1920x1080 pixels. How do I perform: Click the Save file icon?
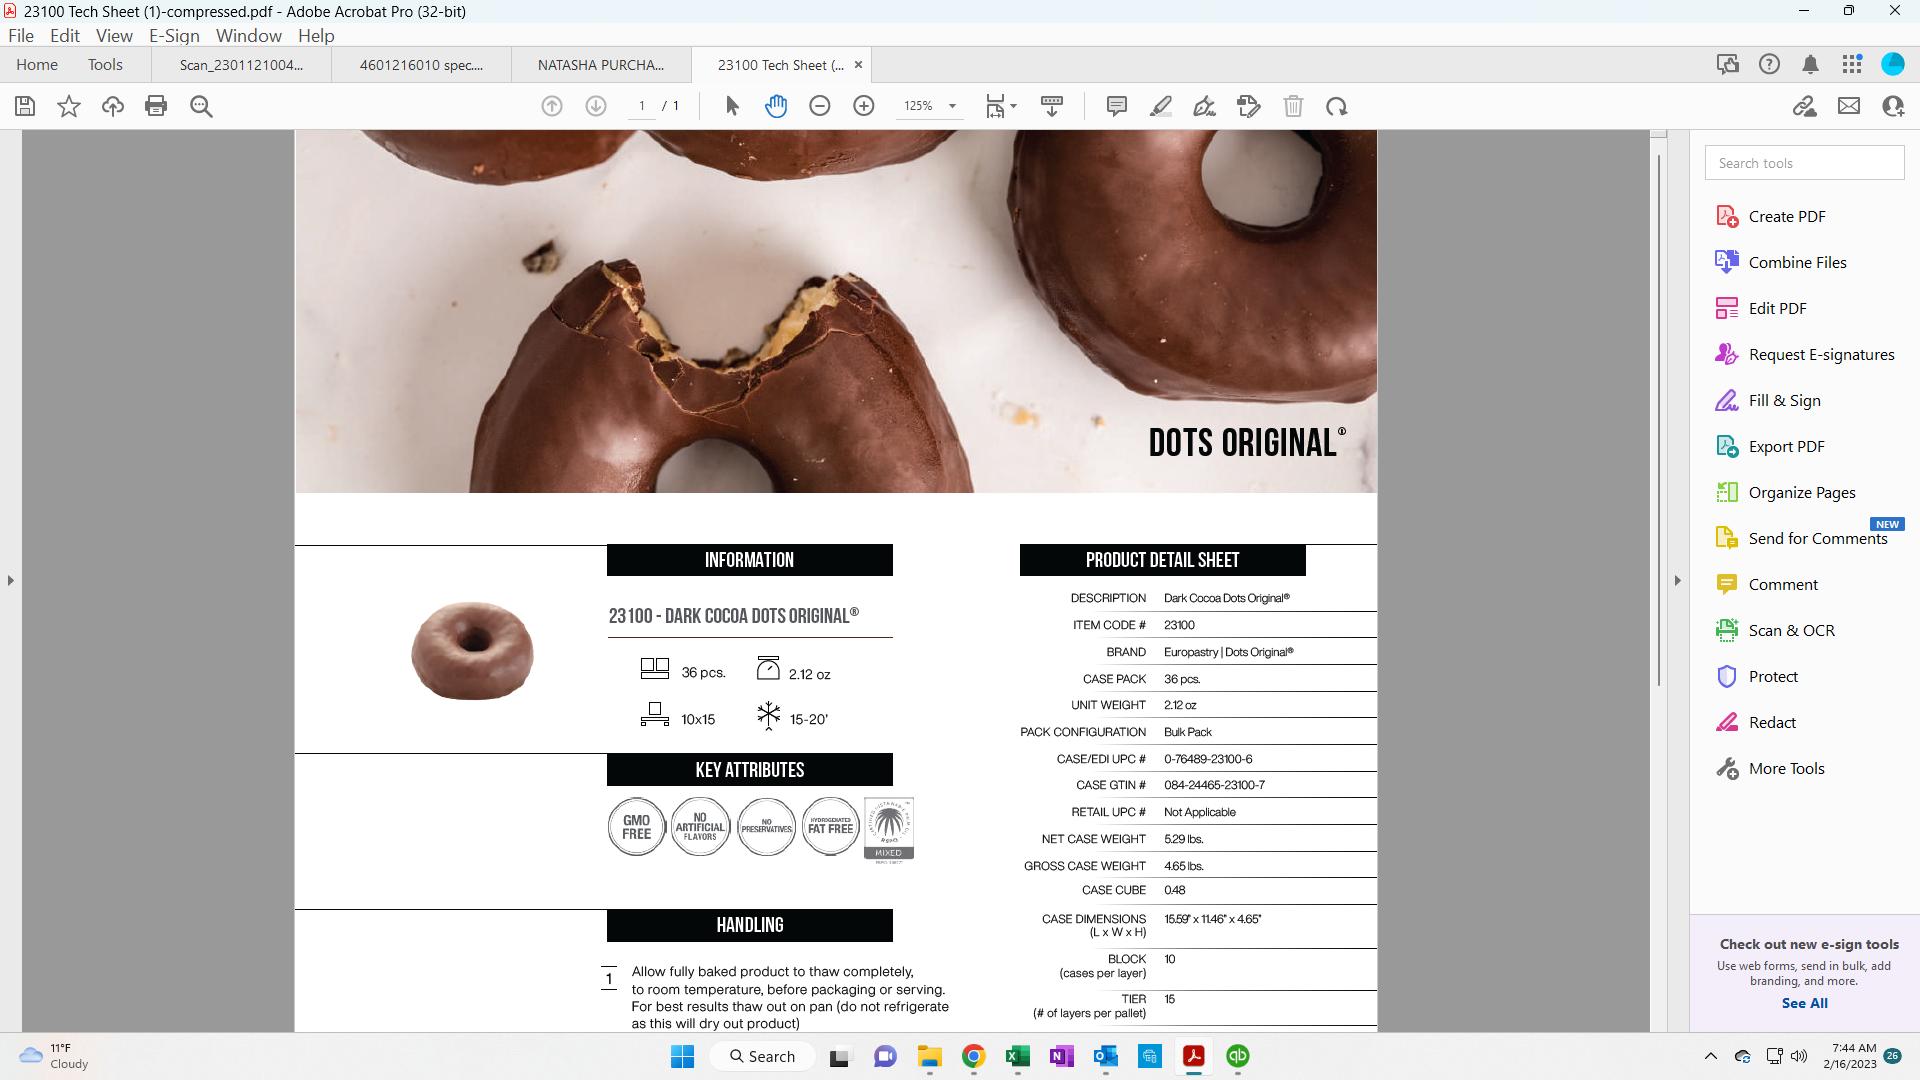(x=25, y=106)
